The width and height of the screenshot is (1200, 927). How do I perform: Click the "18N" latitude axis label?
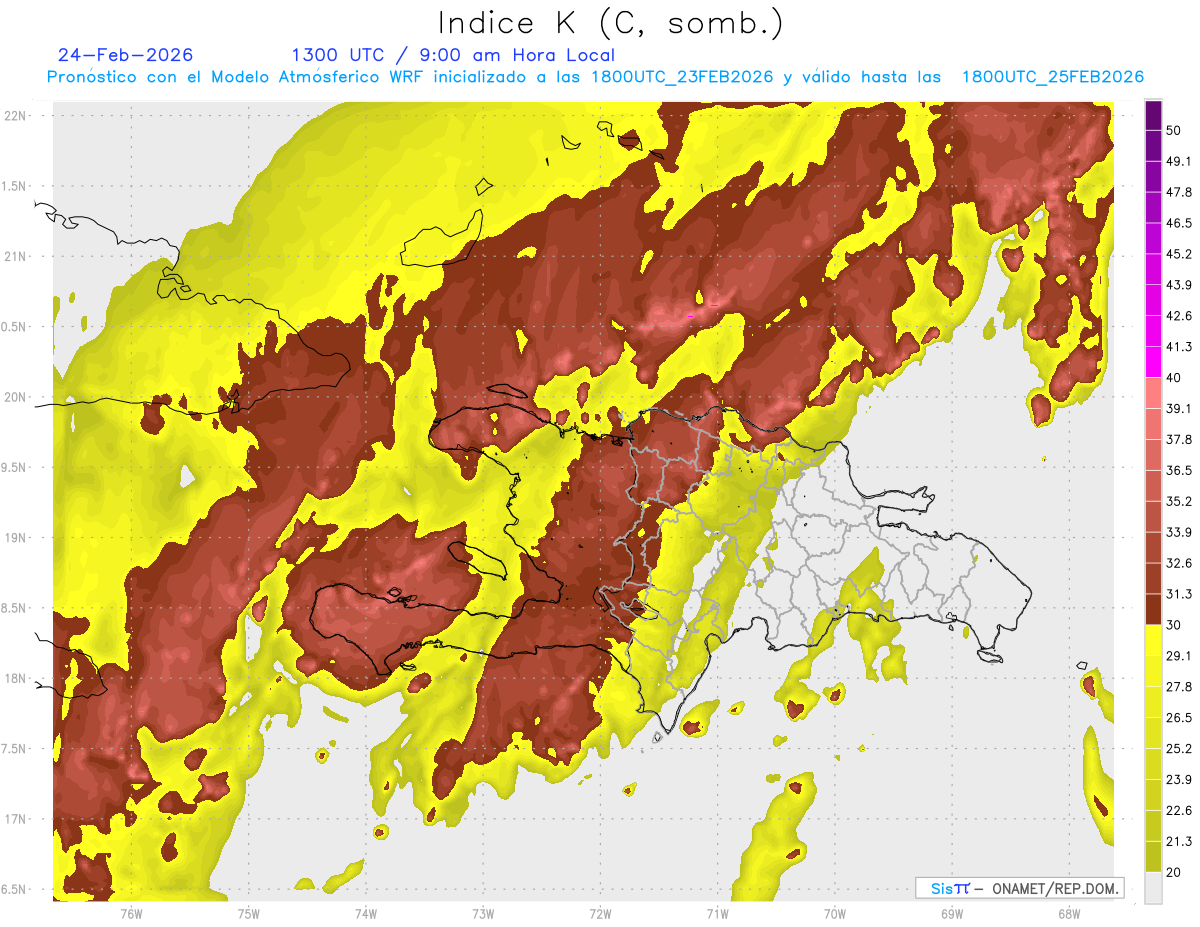(x=15, y=678)
